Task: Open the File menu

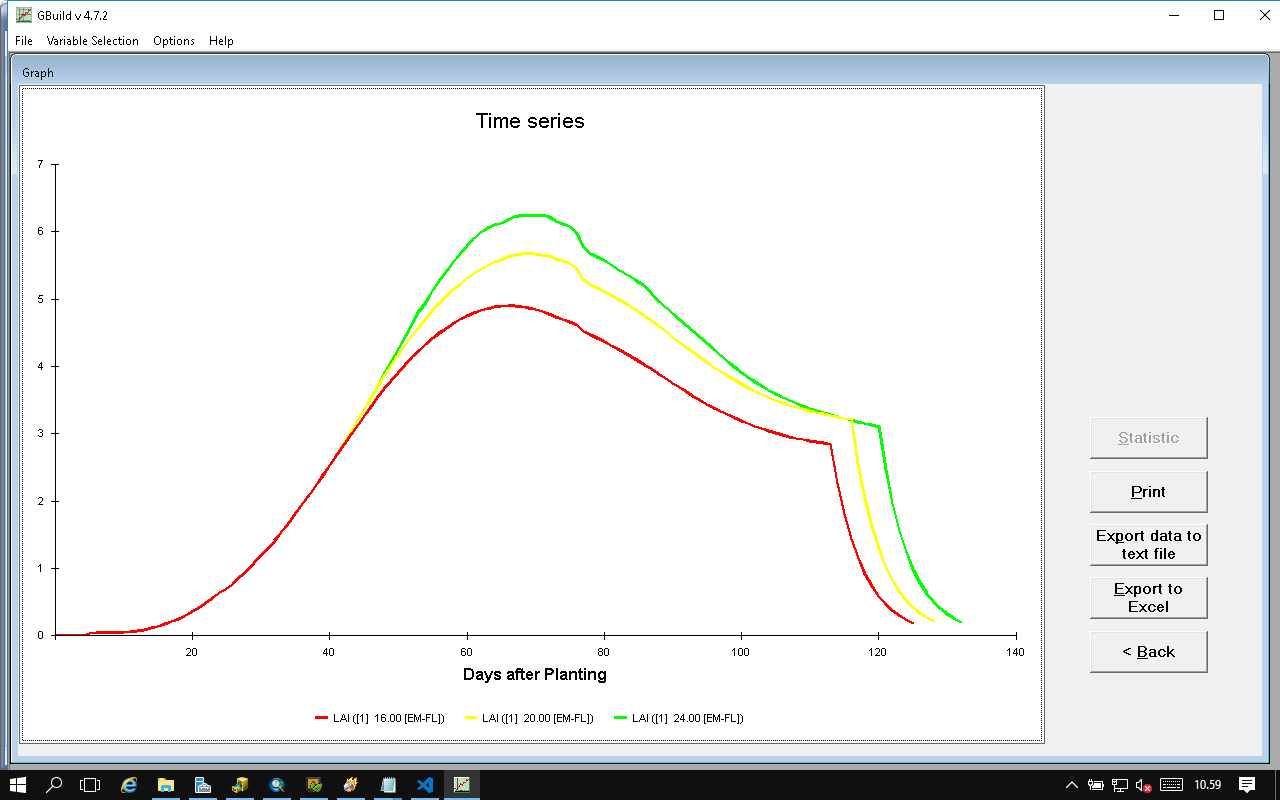Action: [24, 41]
